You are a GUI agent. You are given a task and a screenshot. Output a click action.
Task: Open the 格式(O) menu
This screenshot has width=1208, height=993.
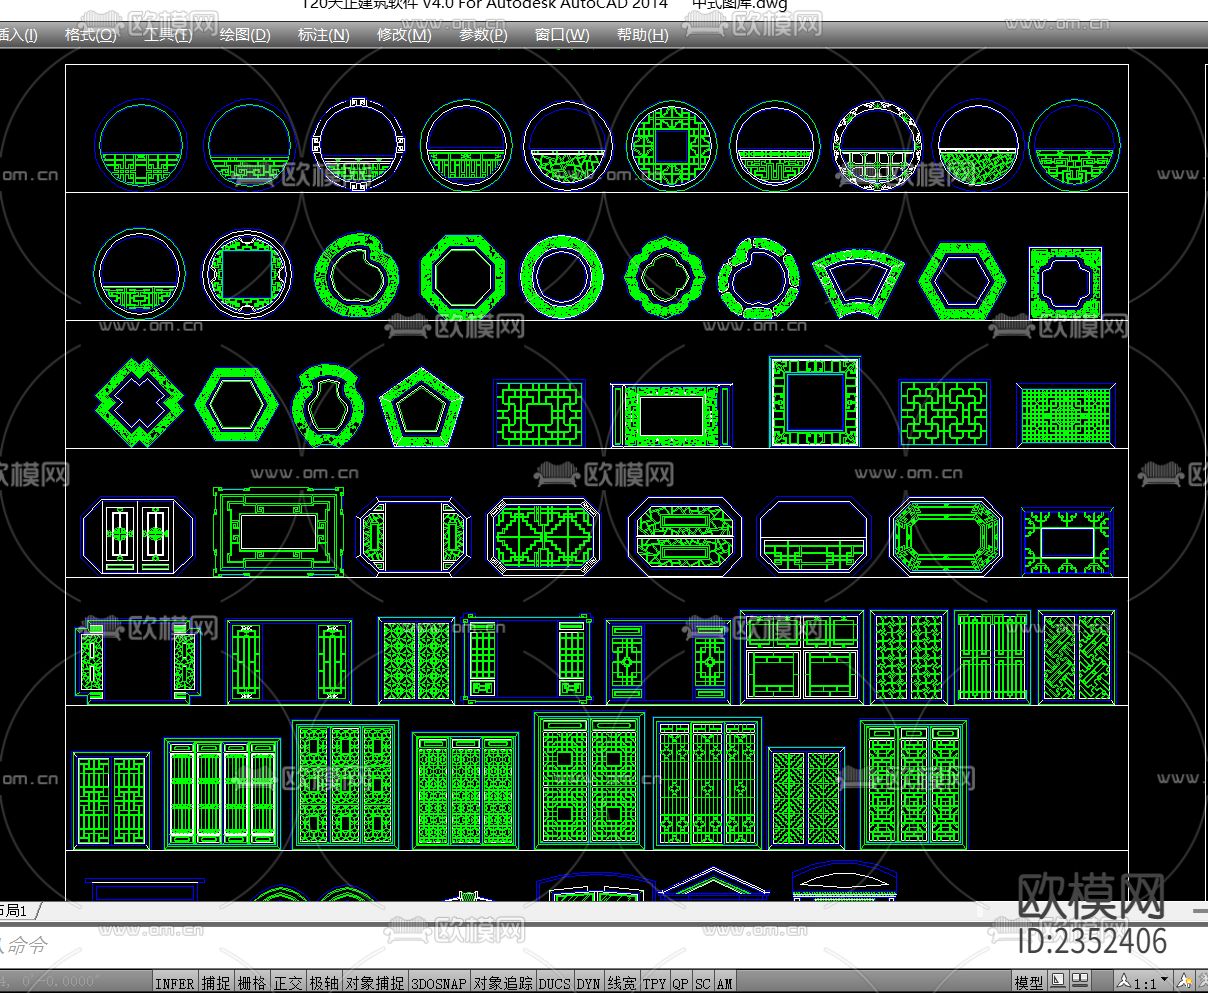tap(90, 35)
